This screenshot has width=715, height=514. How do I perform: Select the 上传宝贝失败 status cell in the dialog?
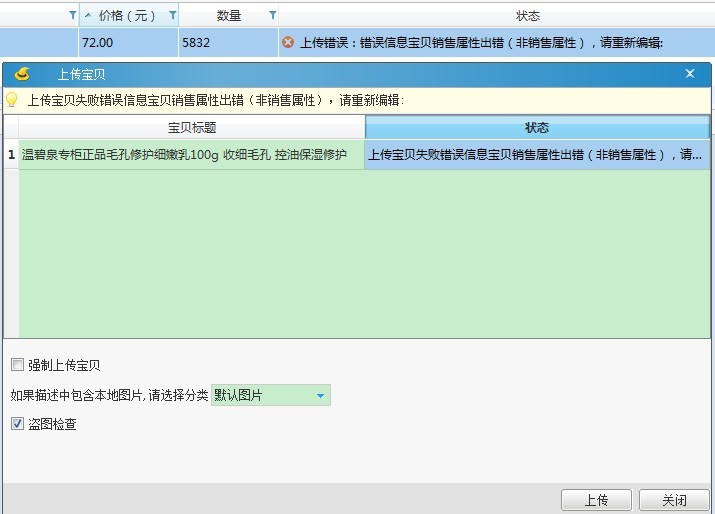point(537,154)
